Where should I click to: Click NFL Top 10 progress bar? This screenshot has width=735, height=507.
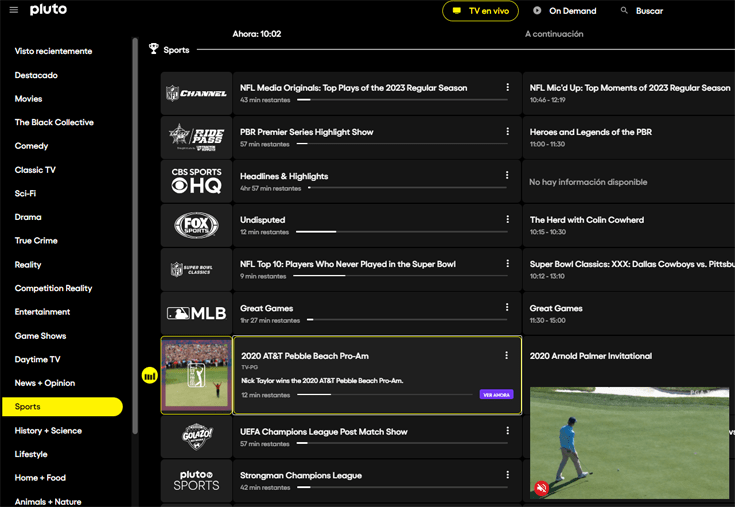pyautogui.click(x=400, y=276)
